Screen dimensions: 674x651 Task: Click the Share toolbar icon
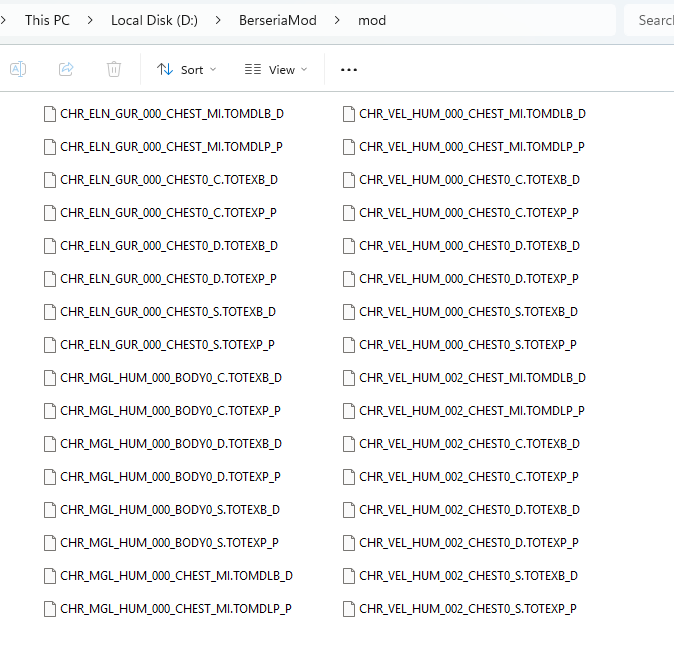pos(66,69)
